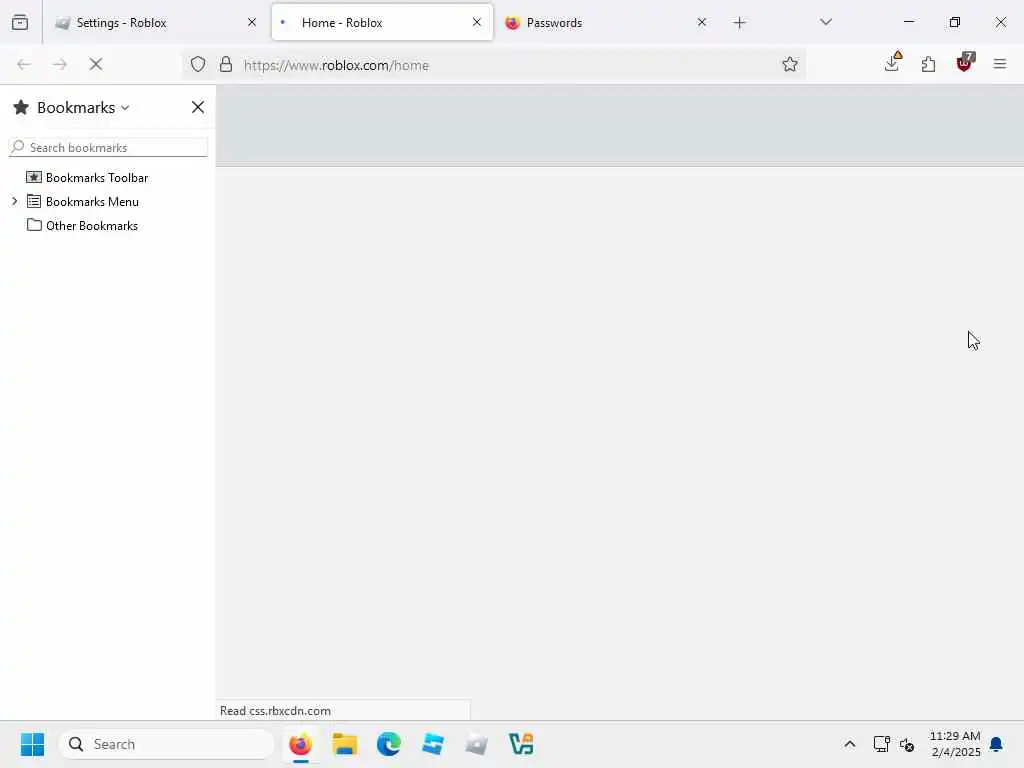Select the Bookmarks Toolbar folder

point(97,178)
